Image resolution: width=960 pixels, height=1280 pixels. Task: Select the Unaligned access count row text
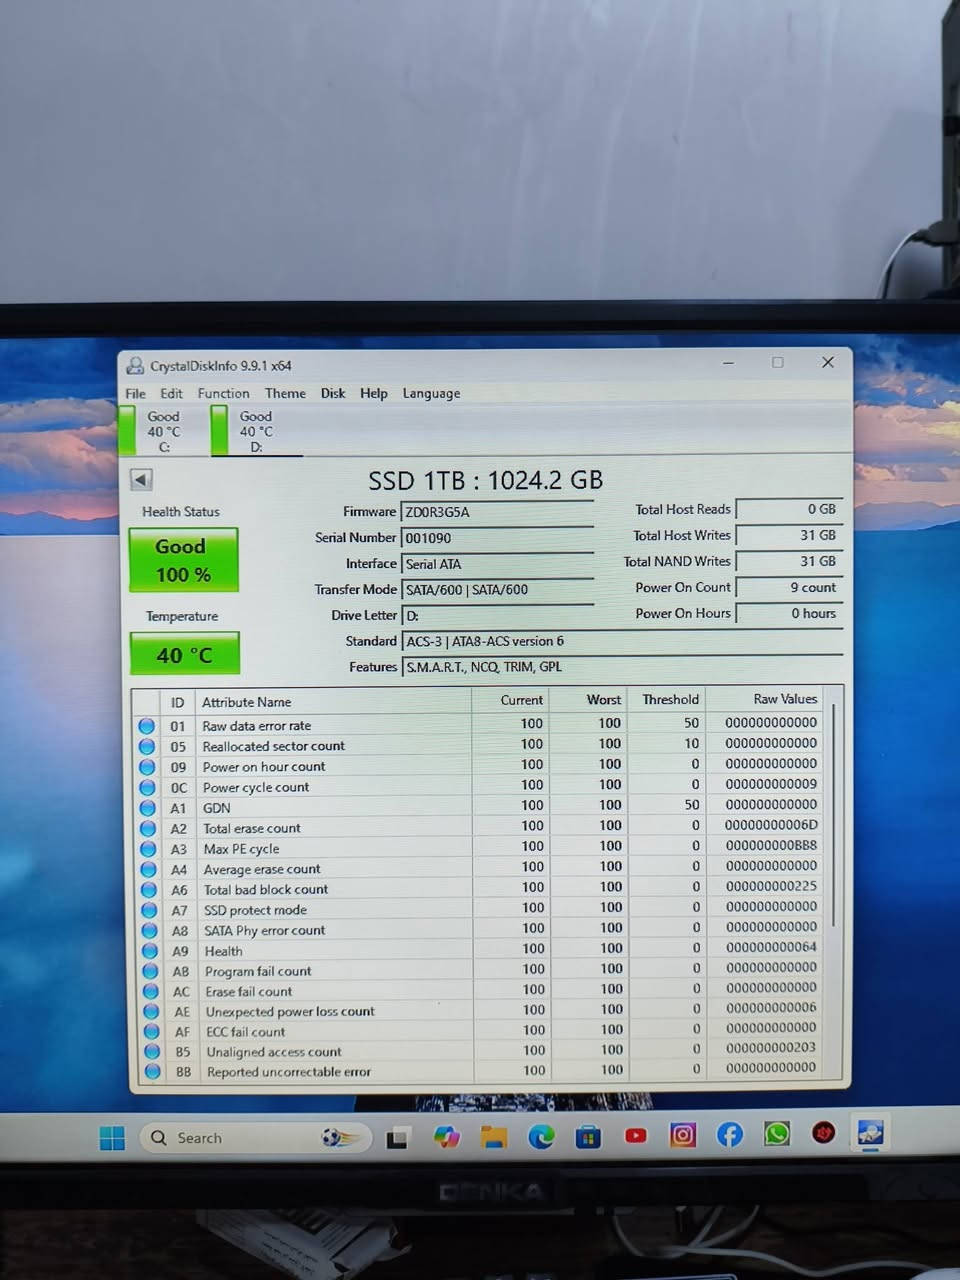point(273,1052)
